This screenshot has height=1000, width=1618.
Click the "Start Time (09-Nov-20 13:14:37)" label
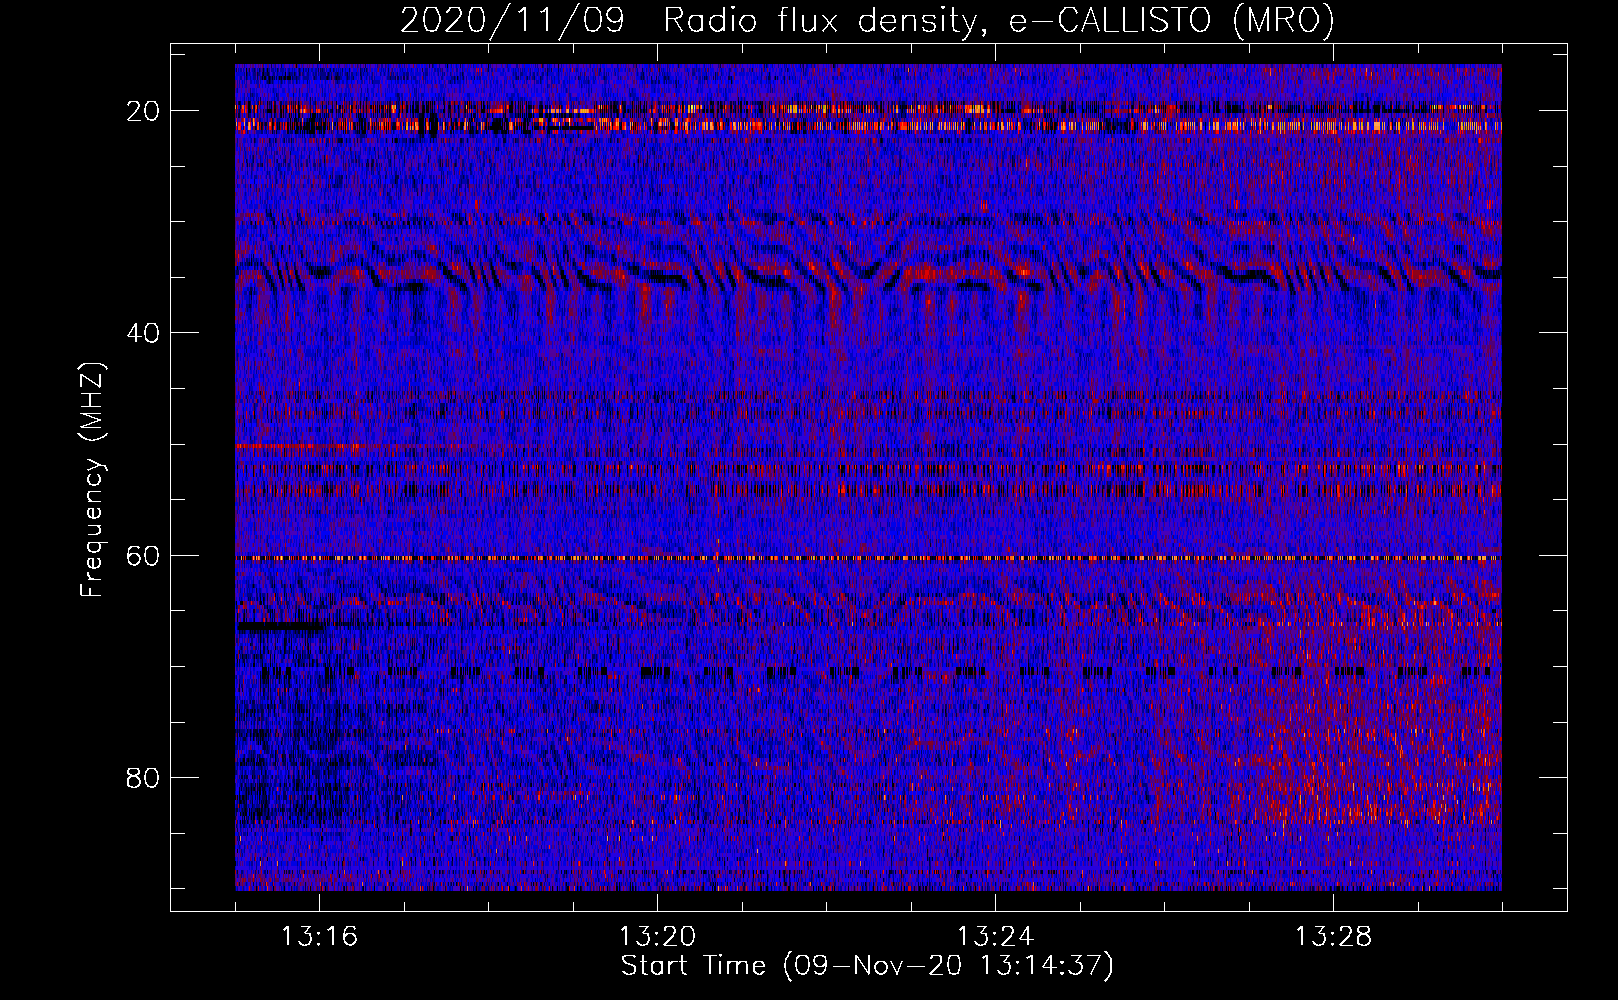[x=867, y=966]
